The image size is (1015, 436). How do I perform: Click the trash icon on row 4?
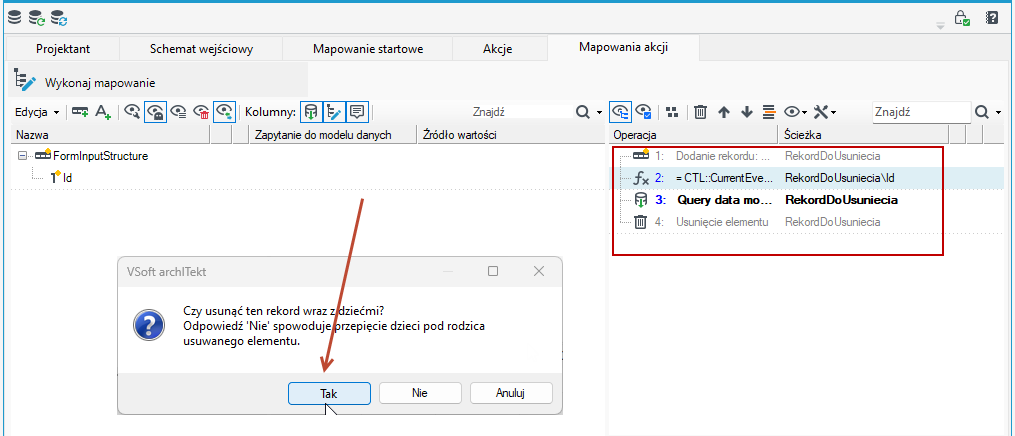point(640,222)
